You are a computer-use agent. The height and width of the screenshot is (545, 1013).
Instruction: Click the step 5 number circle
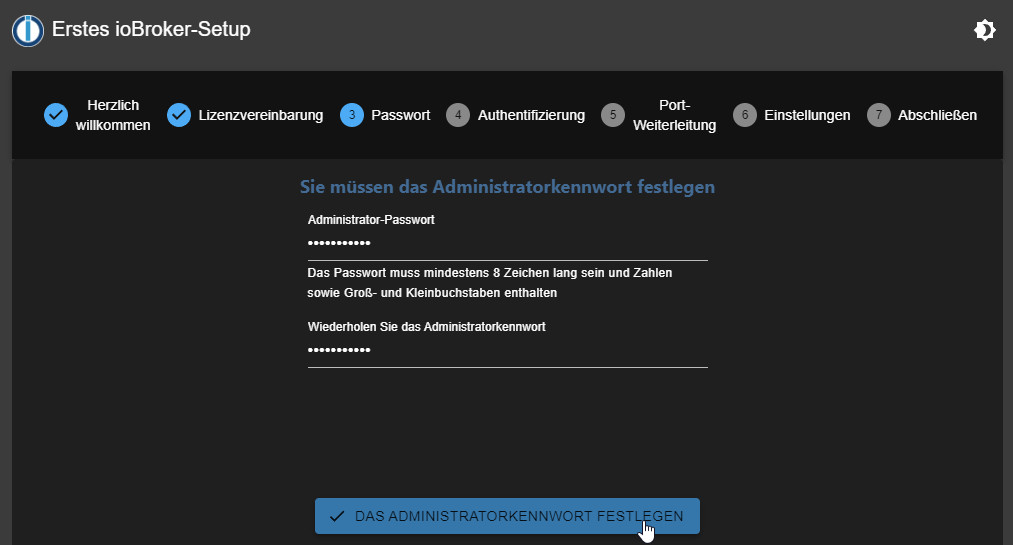click(612, 115)
